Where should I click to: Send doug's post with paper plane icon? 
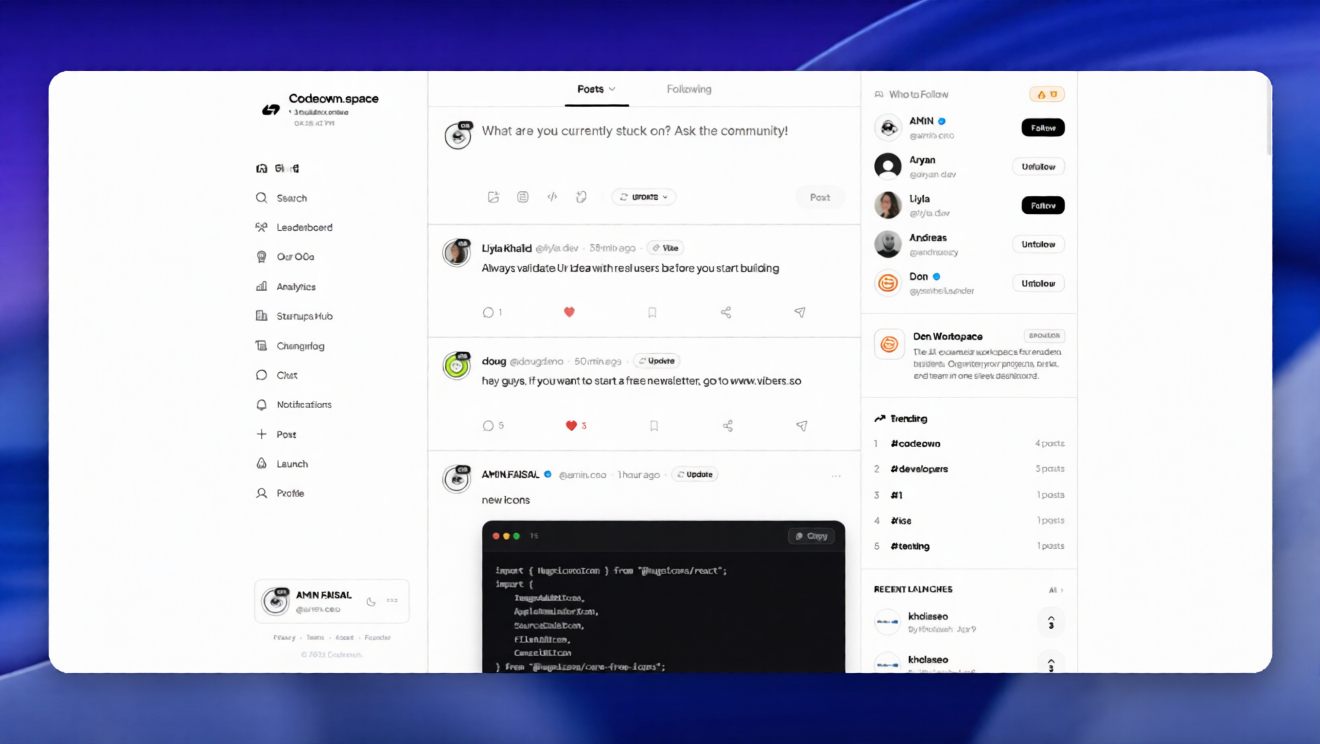click(x=801, y=425)
